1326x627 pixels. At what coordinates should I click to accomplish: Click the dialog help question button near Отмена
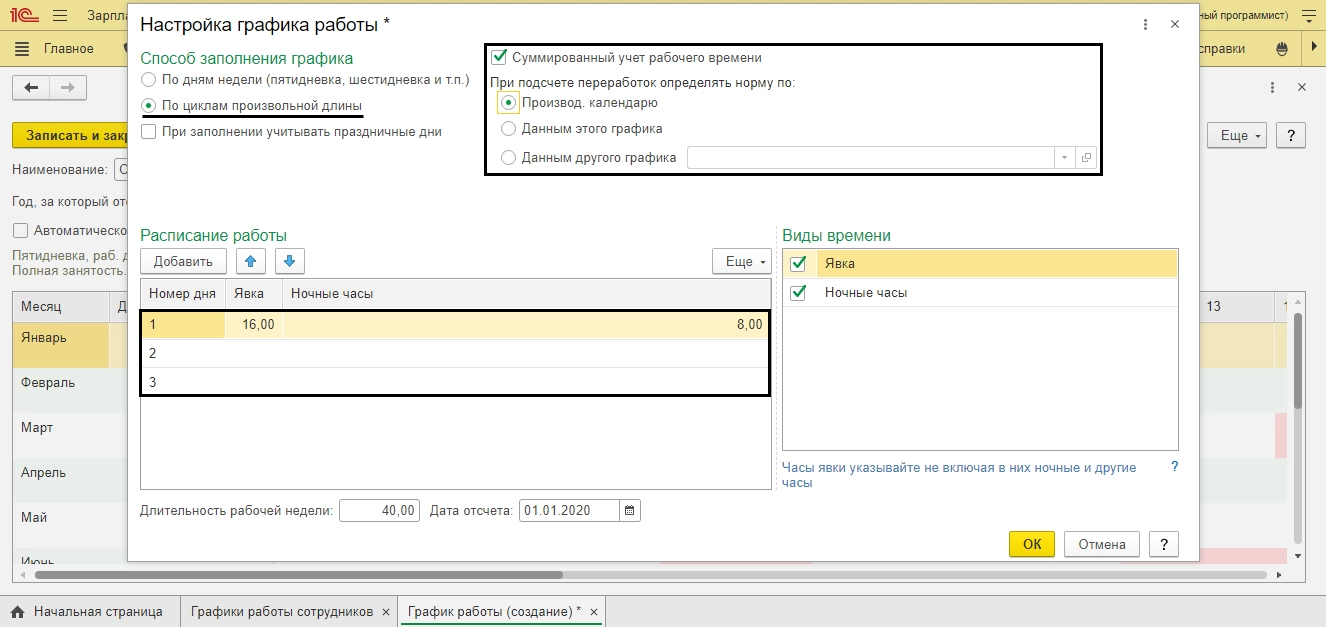(1163, 544)
